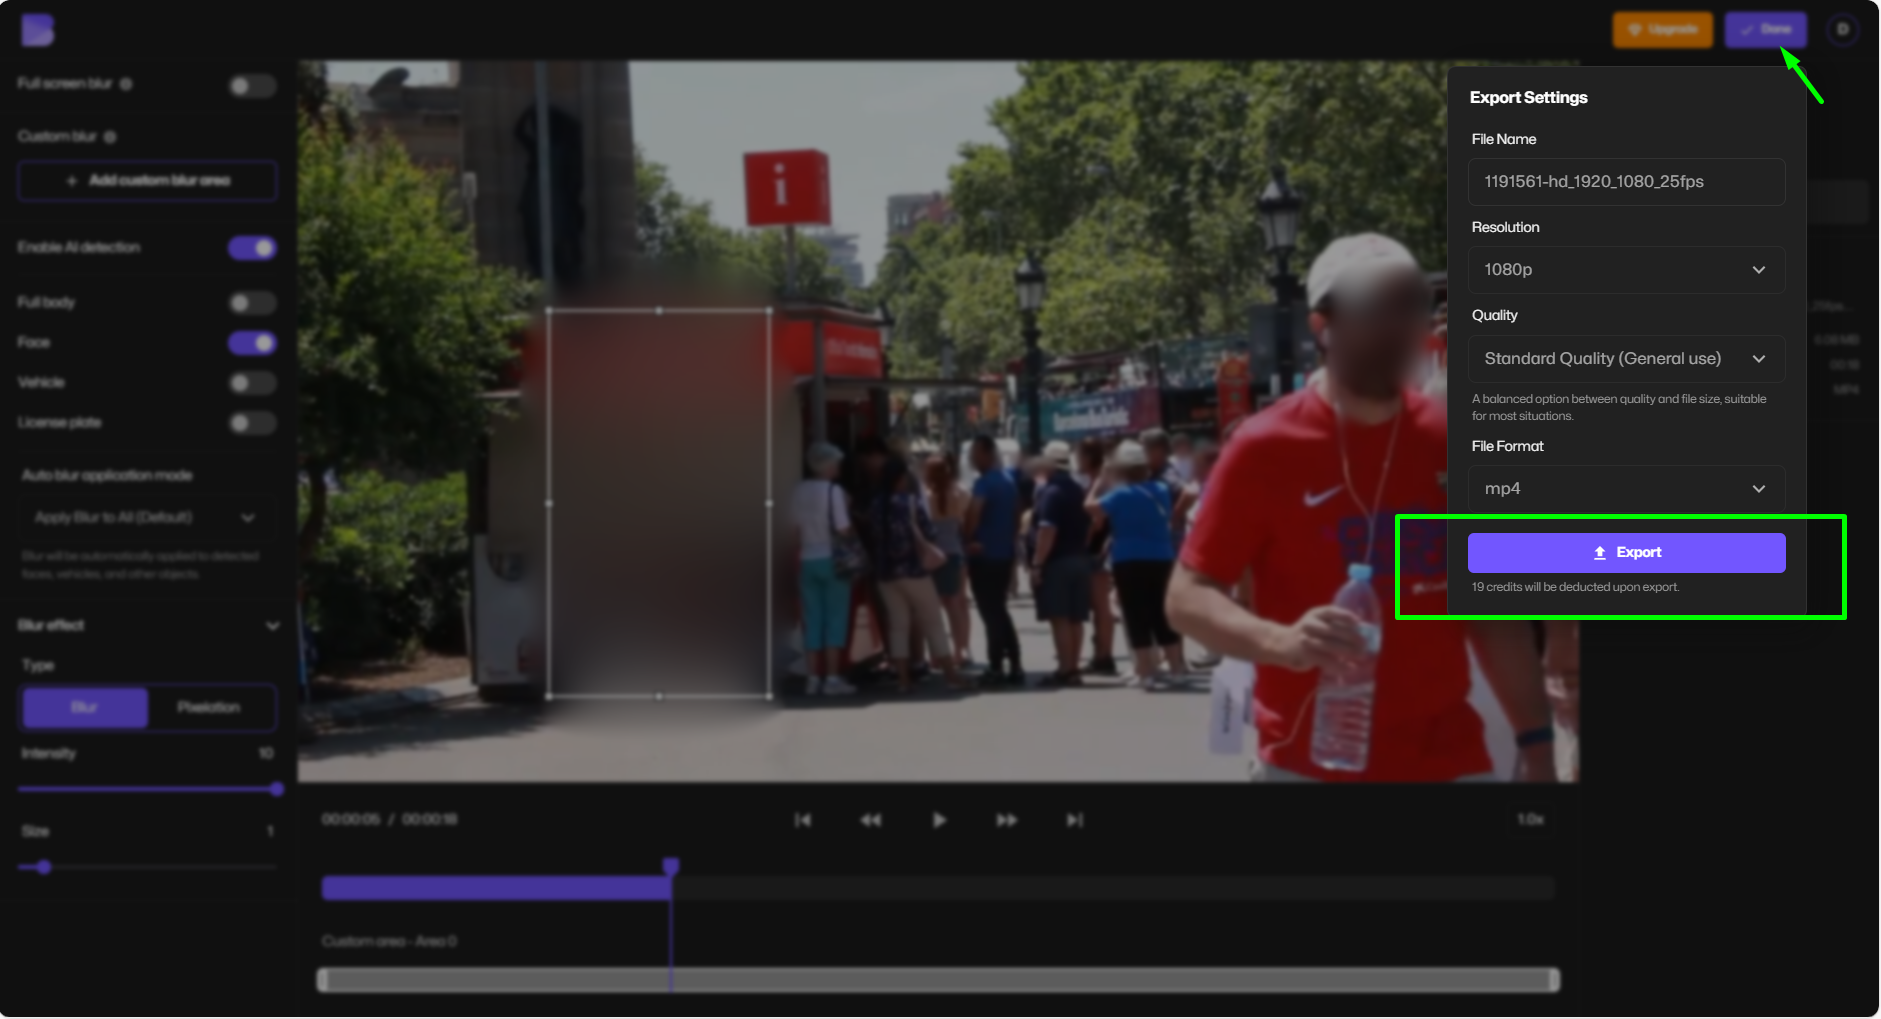Open the user profile avatar menu
The height and width of the screenshot is (1019, 1881).
point(1842,30)
